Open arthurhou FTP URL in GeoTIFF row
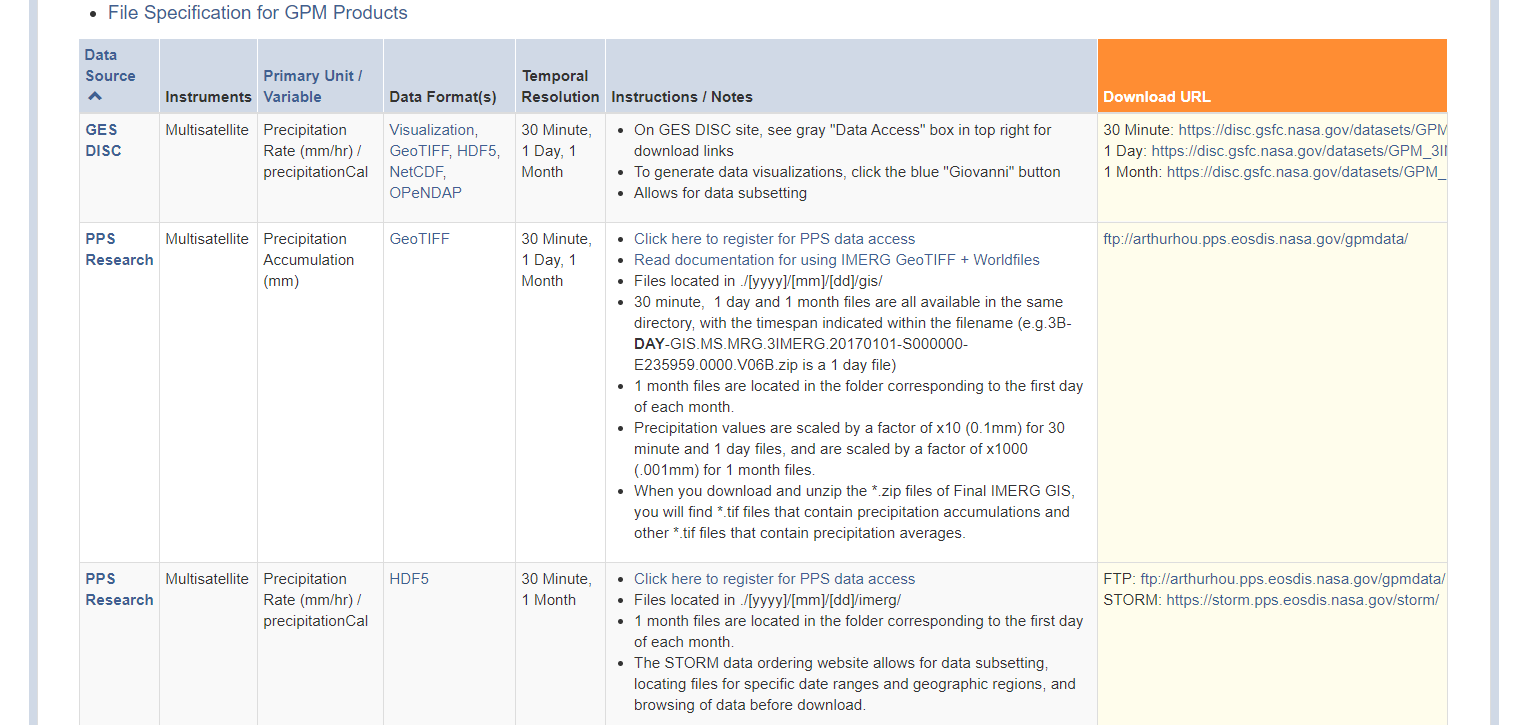 coord(1255,239)
